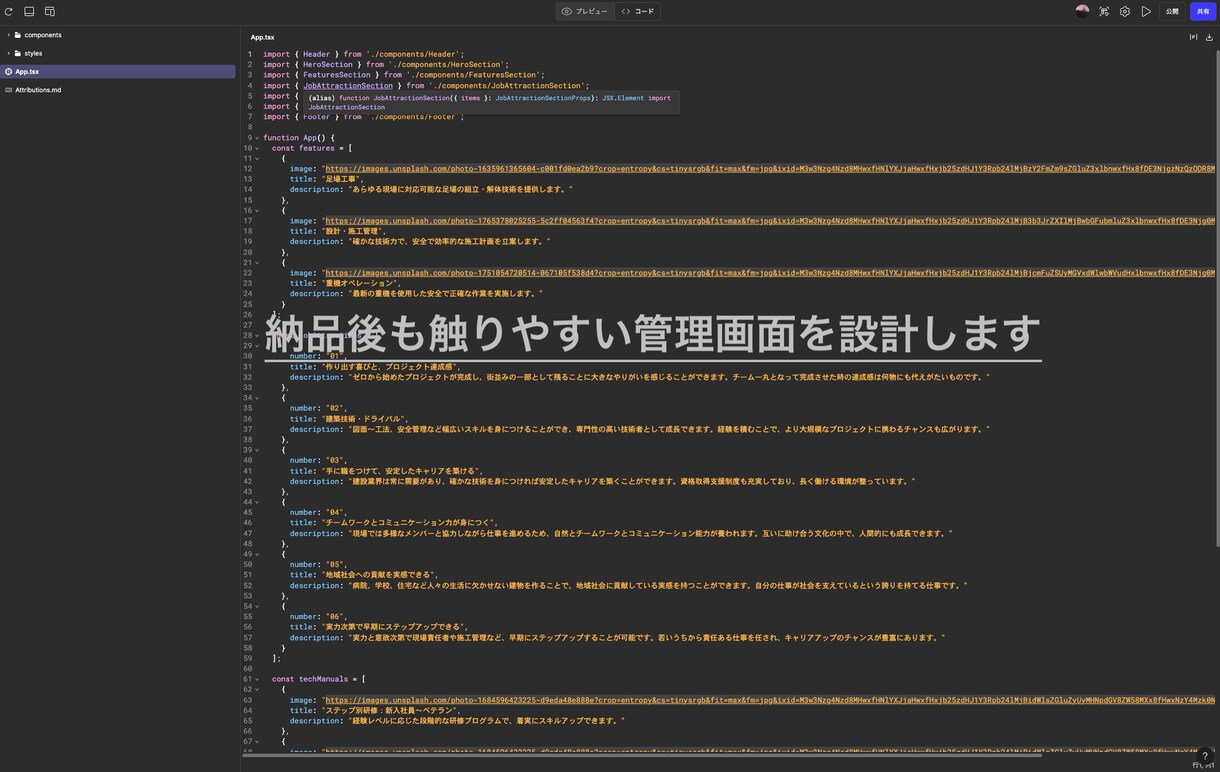Click the 公開 publish button
The width and height of the screenshot is (1220, 772).
pos(1172,11)
